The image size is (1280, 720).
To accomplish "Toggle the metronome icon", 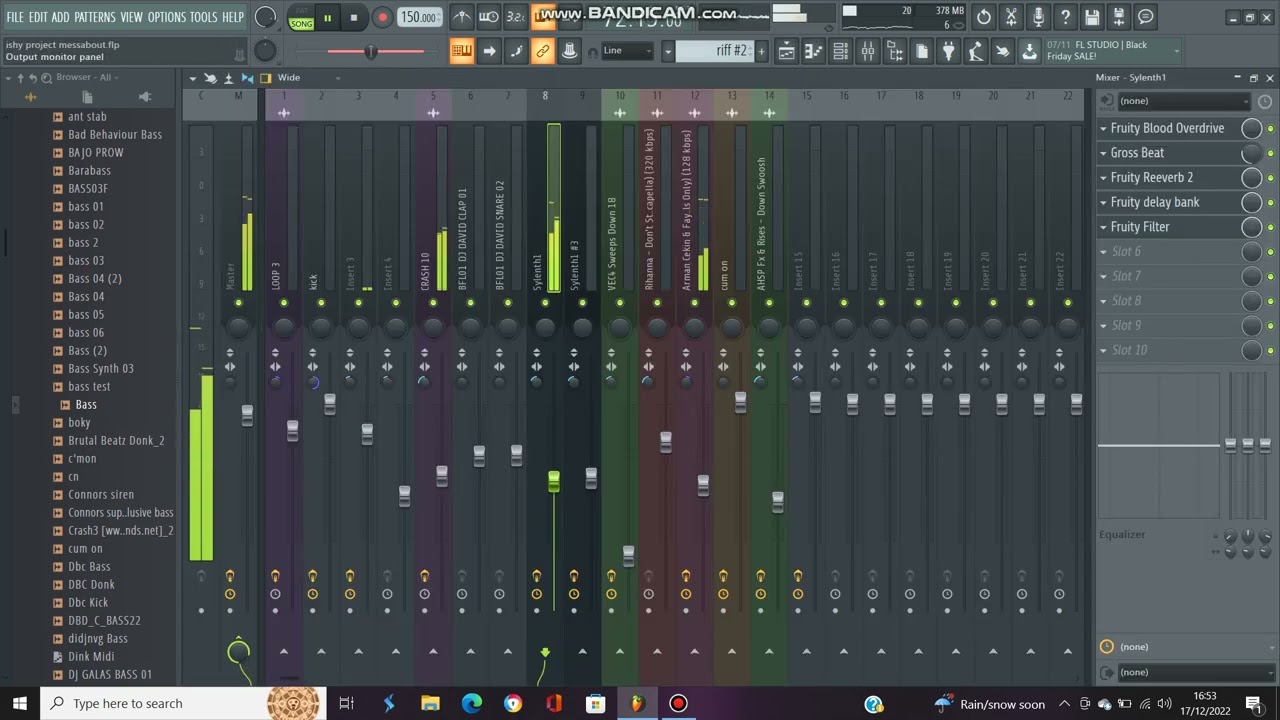I will (x=461, y=17).
